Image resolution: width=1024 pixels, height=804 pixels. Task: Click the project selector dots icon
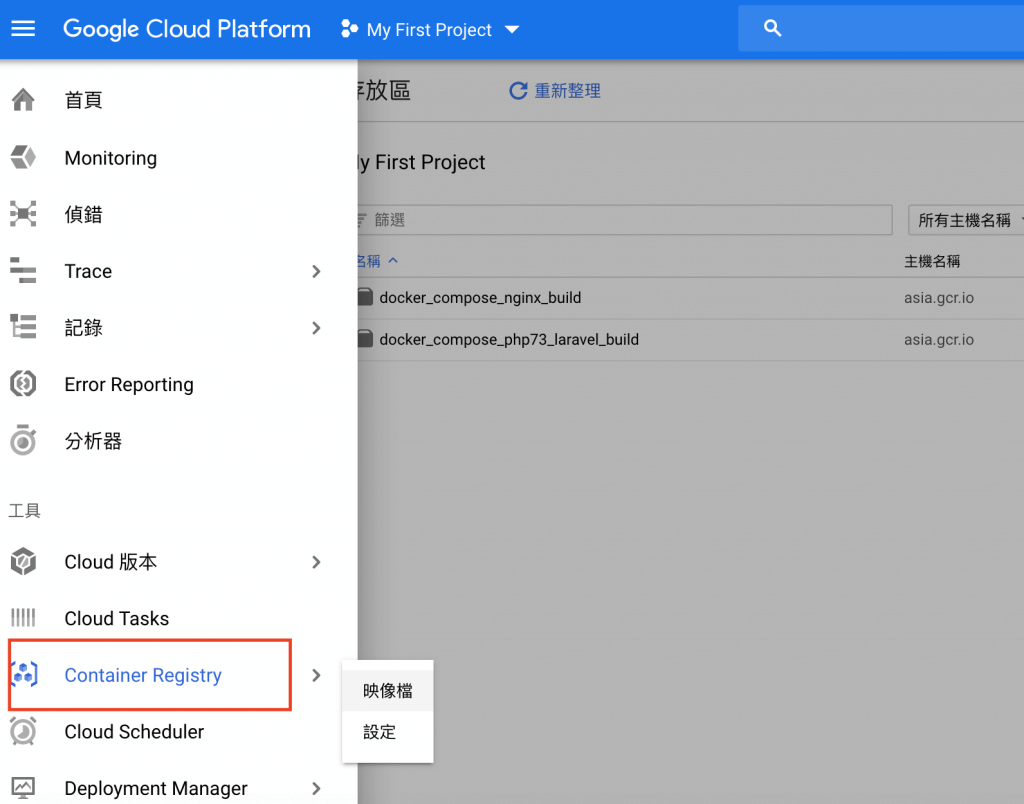pos(349,29)
